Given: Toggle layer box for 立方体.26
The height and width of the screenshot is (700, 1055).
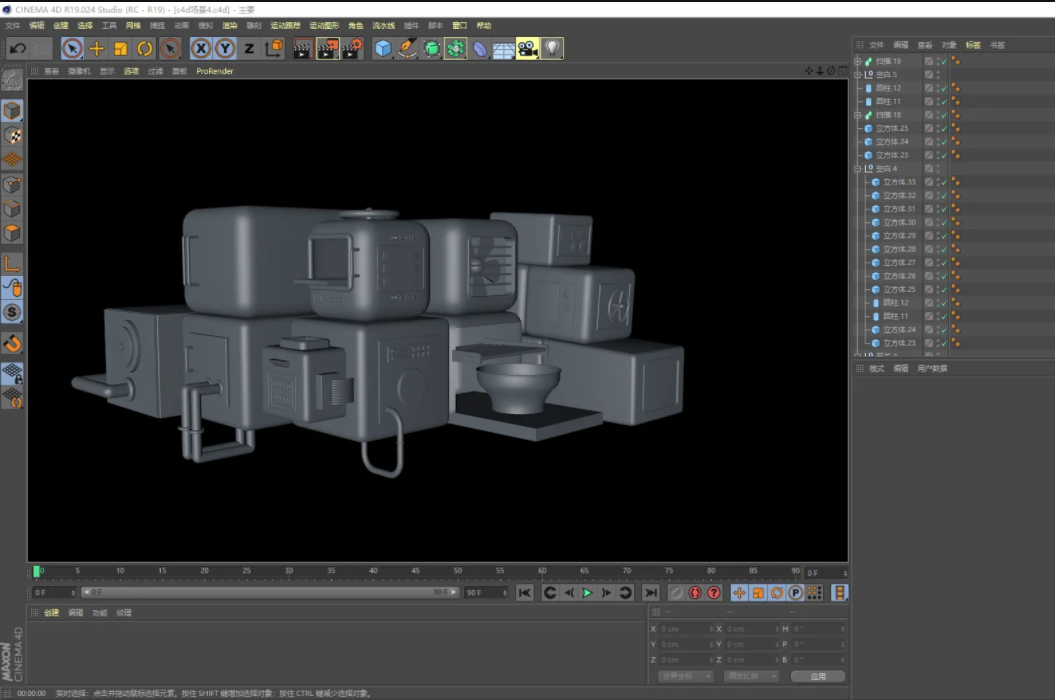Looking at the screenshot, I should pyautogui.click(x=929, y=276).
